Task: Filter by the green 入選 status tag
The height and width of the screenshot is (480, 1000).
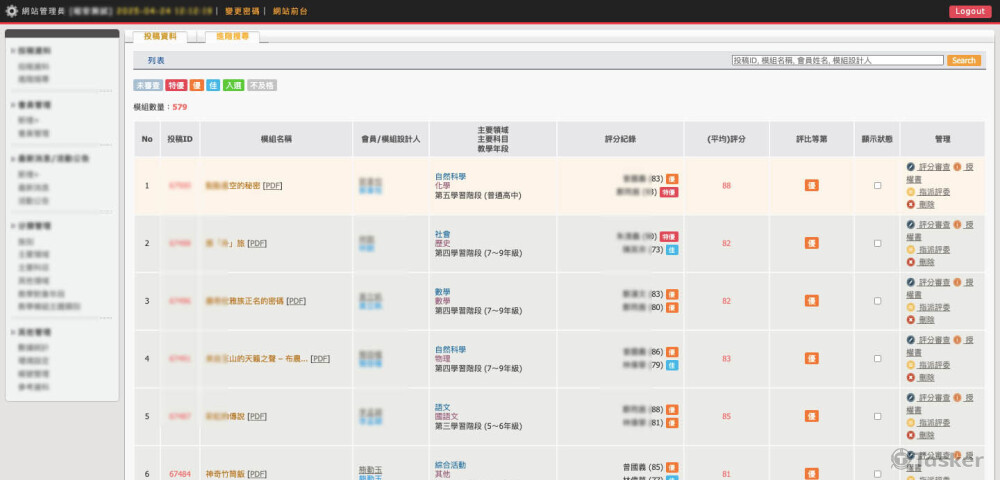Action: pyautogui.click(x=233, y=86)
